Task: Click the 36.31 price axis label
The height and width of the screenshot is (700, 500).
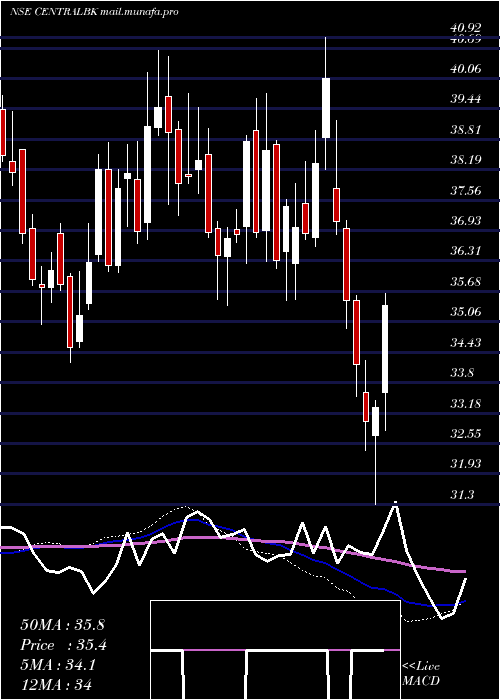Action: pos(467,251)
